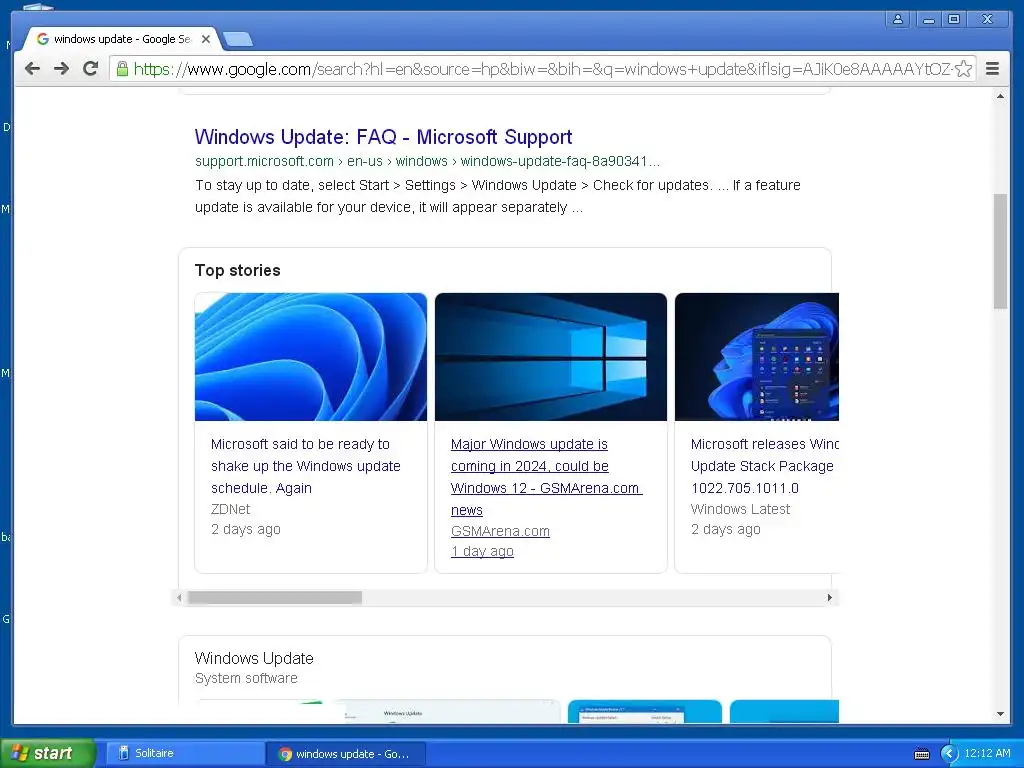Open Microsoft releases Update Stack Package story
Image resolution: width=1024 pixels, height=768 pixels.
(x=764, y=466)
